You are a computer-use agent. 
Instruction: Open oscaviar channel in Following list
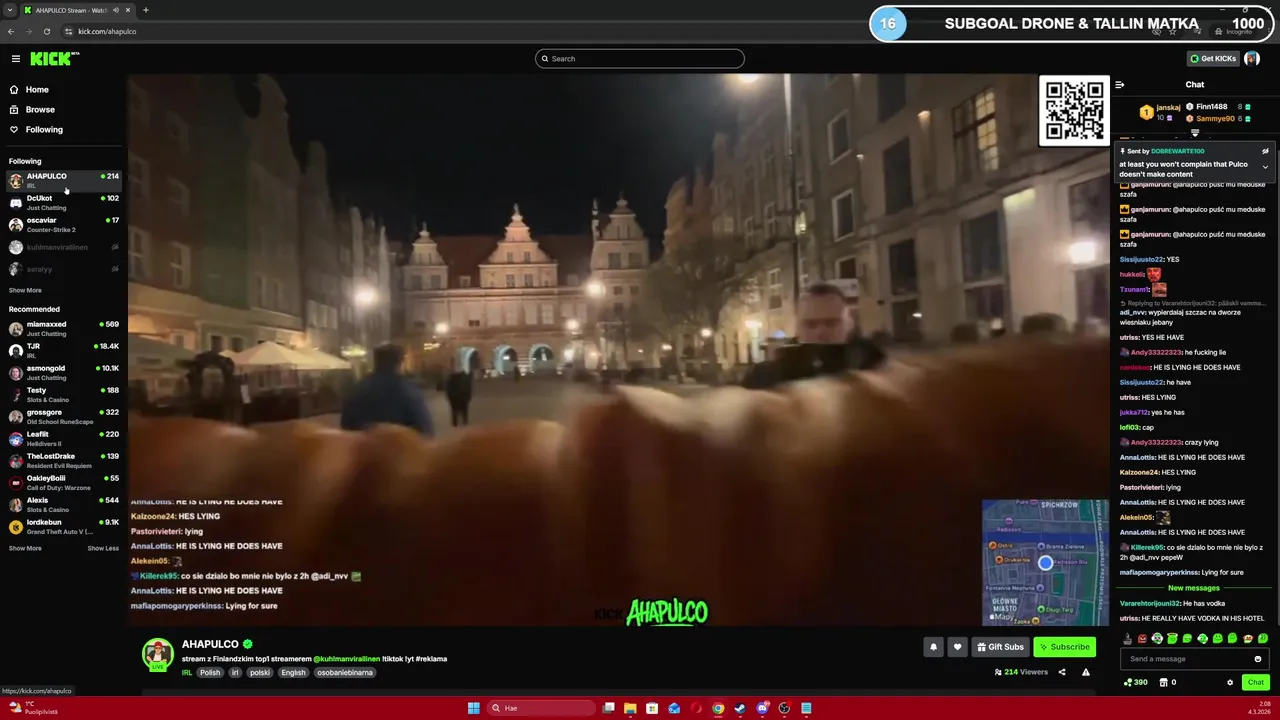[x=64, y=225]
